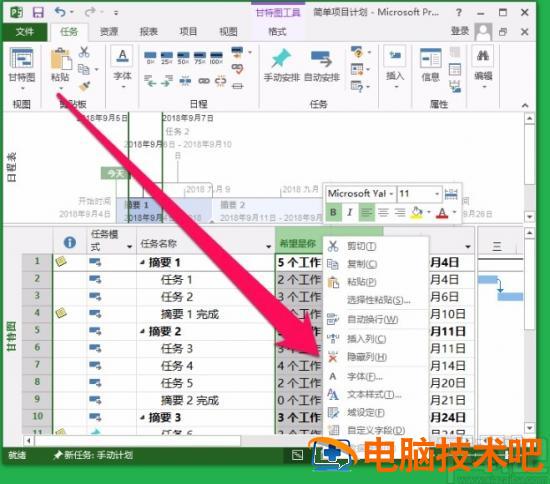The height and width of the screenshot is (484, 550).
Task: Open the undo history dropdown arrow
Action: pos(71,12)
